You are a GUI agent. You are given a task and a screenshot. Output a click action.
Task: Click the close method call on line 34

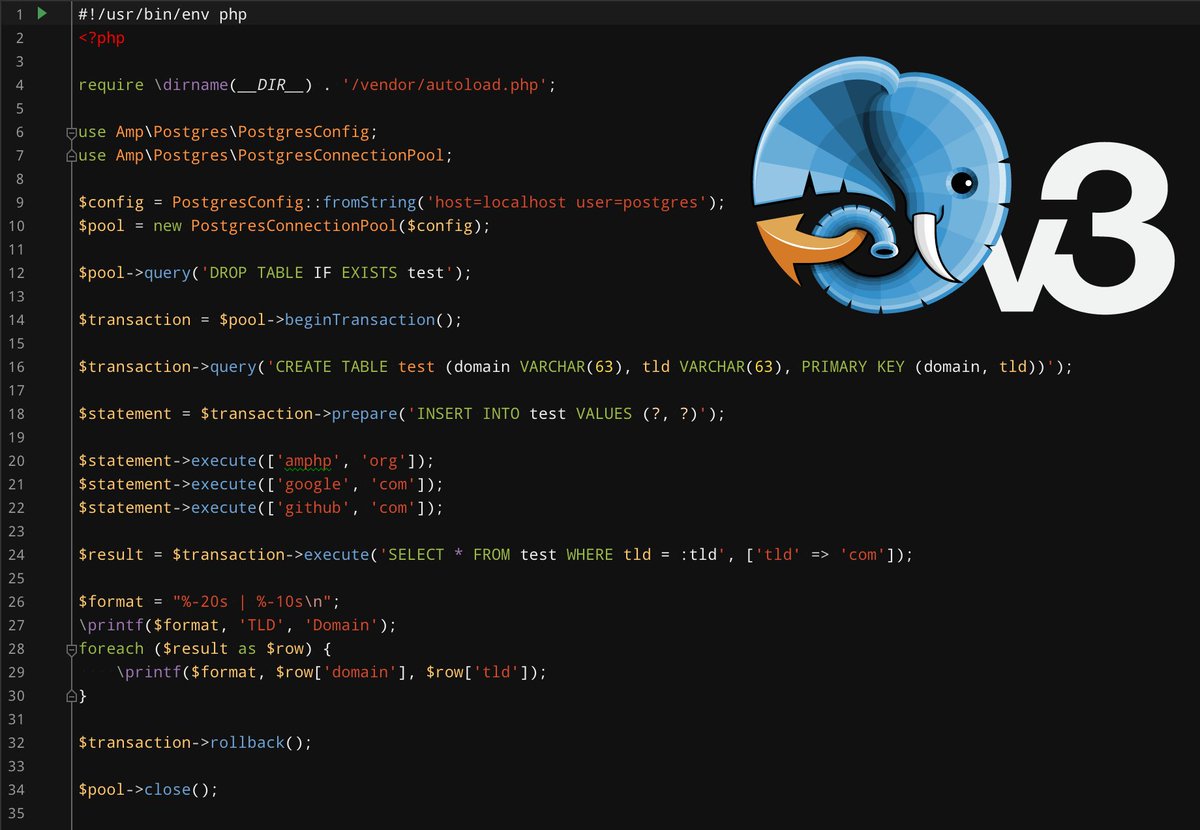pos(166,789)
